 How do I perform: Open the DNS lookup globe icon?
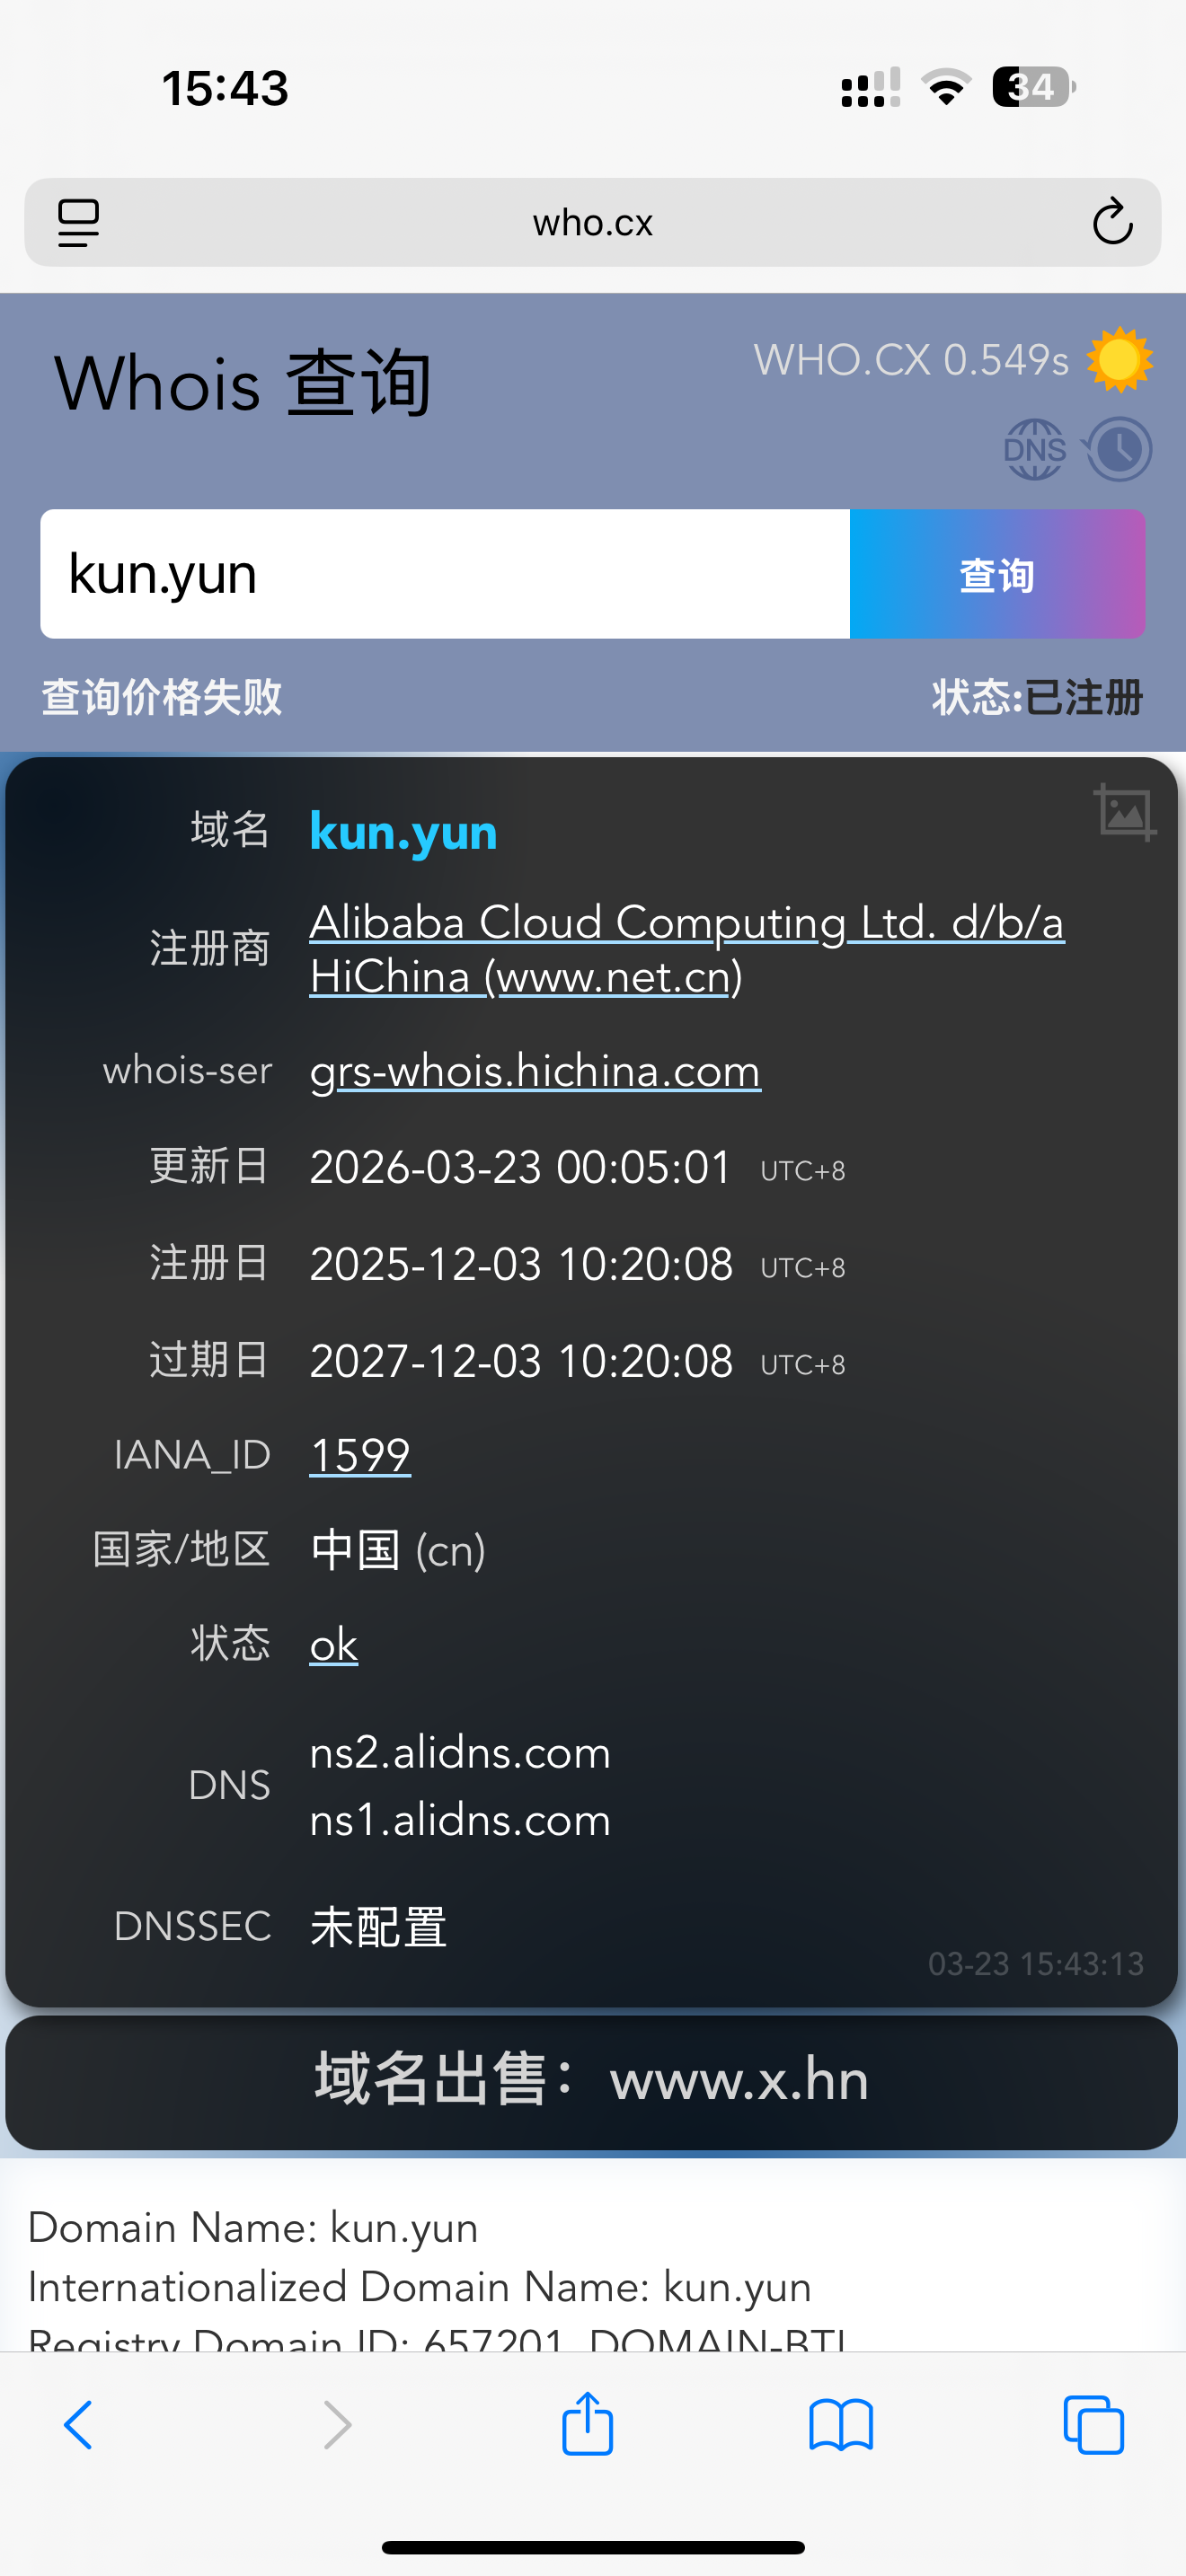point(1035,449)
